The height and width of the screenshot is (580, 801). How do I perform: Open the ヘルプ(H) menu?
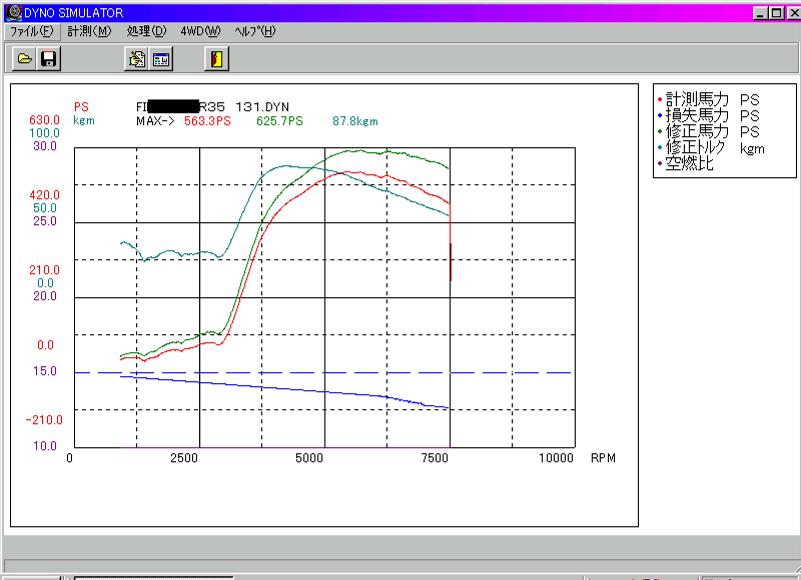(x=254, y=31)
